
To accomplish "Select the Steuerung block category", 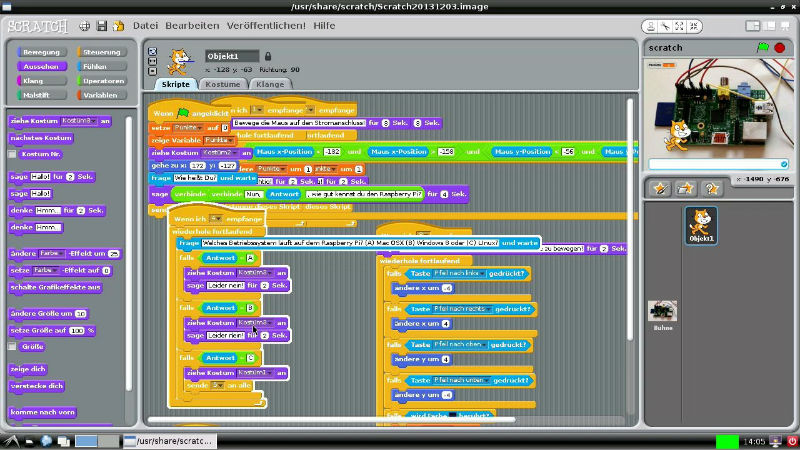I will [x=102, y=52].
